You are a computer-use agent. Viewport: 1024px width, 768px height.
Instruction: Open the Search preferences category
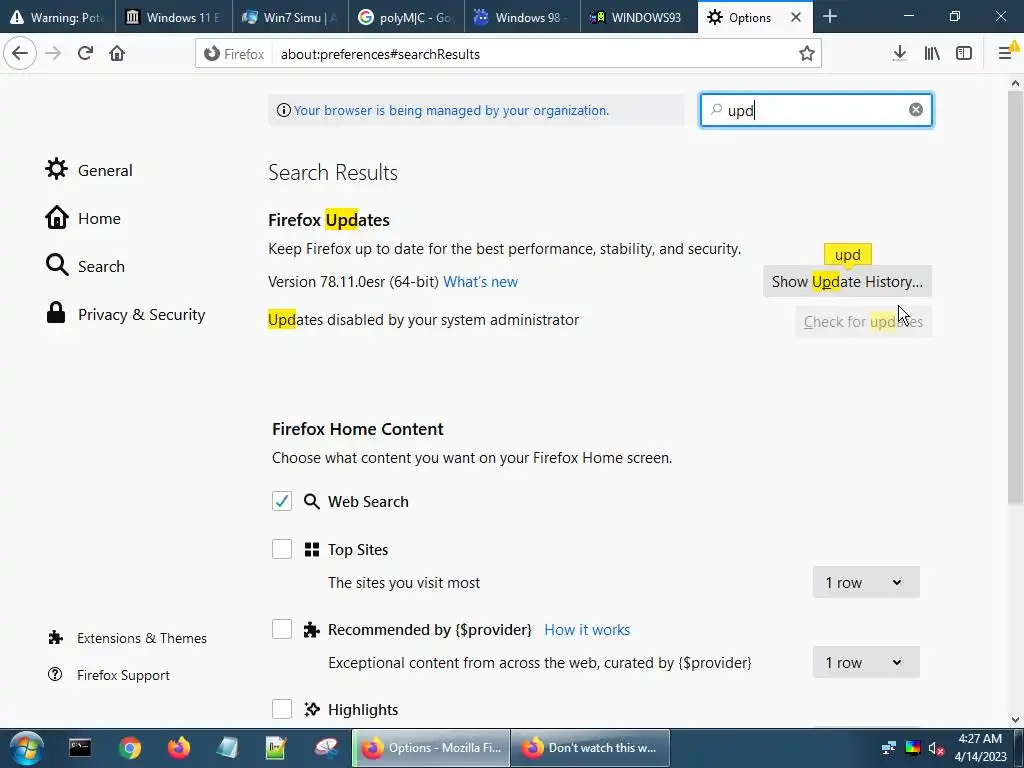click(85, 266)
